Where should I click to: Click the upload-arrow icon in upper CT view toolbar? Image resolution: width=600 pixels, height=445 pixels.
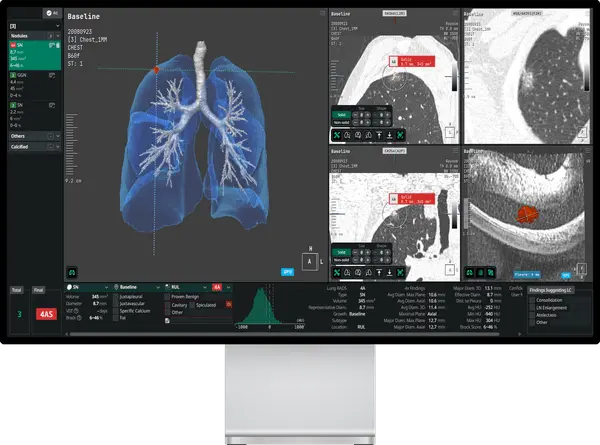pyautogui.click(x=379, y=135)
